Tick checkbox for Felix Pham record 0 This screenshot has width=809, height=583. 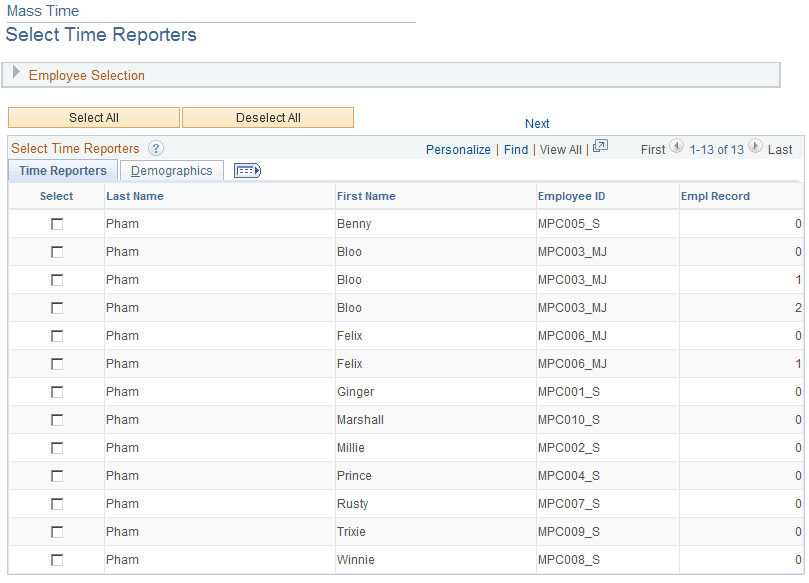pos(57,336)
